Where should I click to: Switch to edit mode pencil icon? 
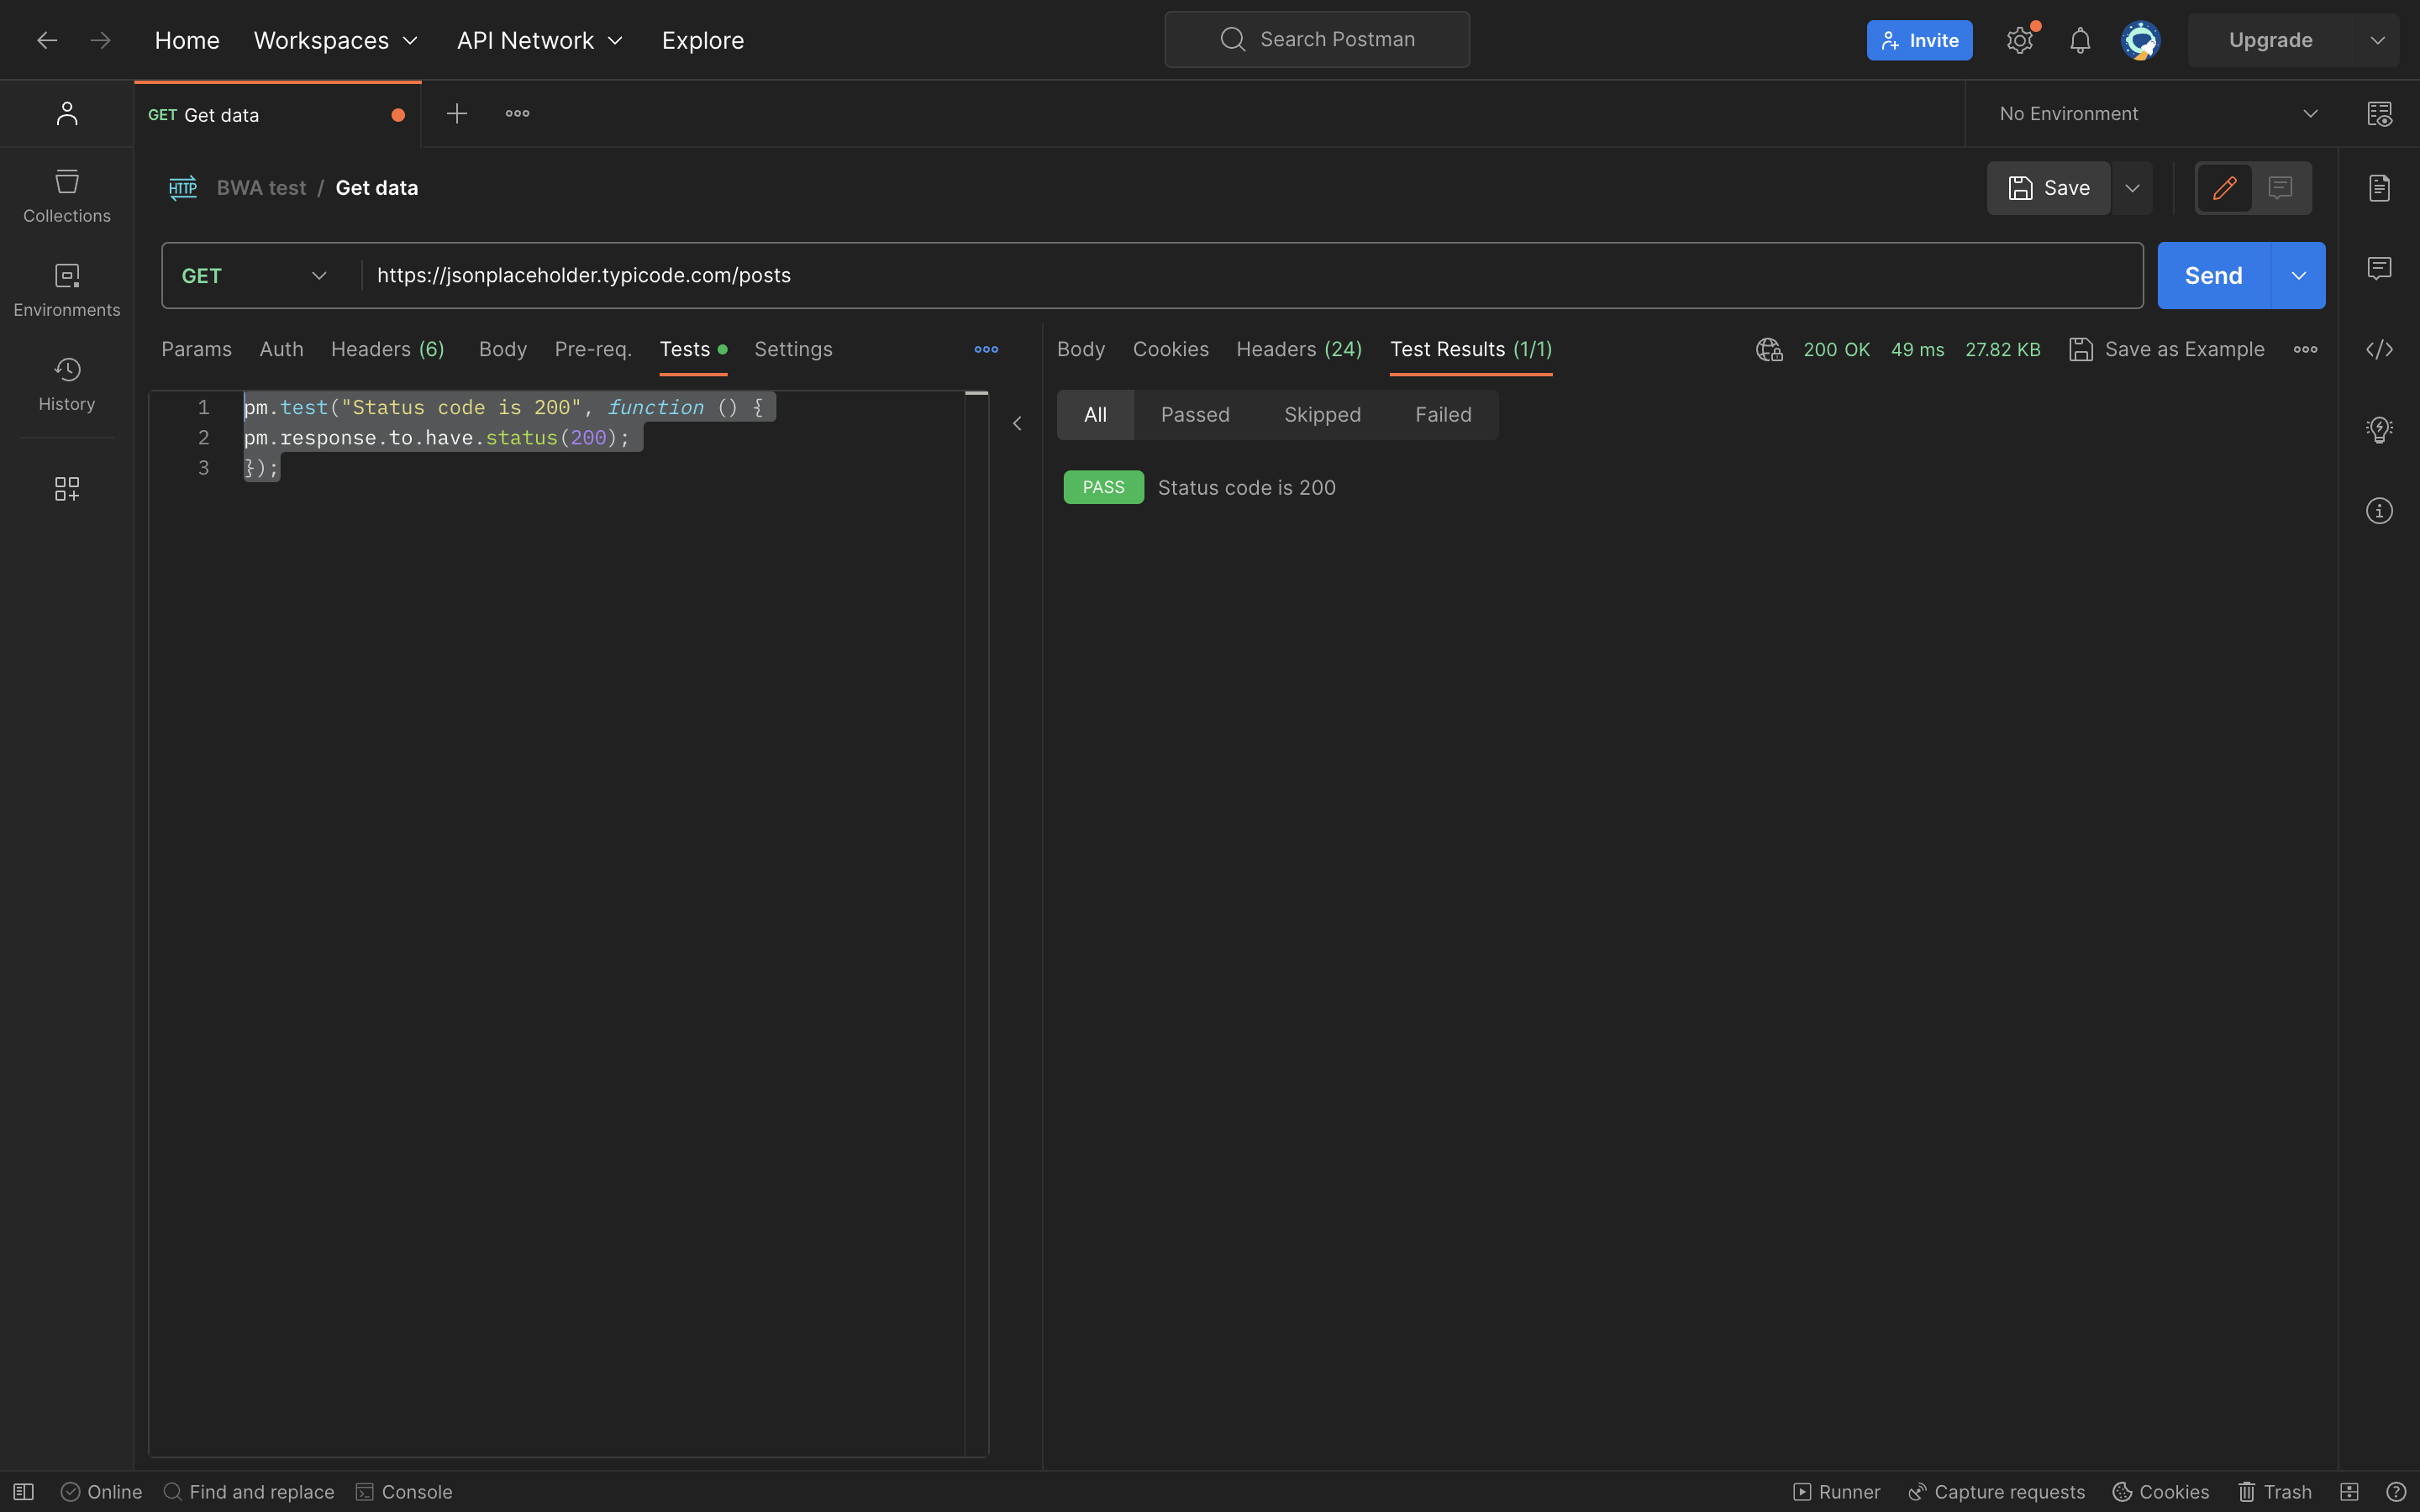[2224, 188]
